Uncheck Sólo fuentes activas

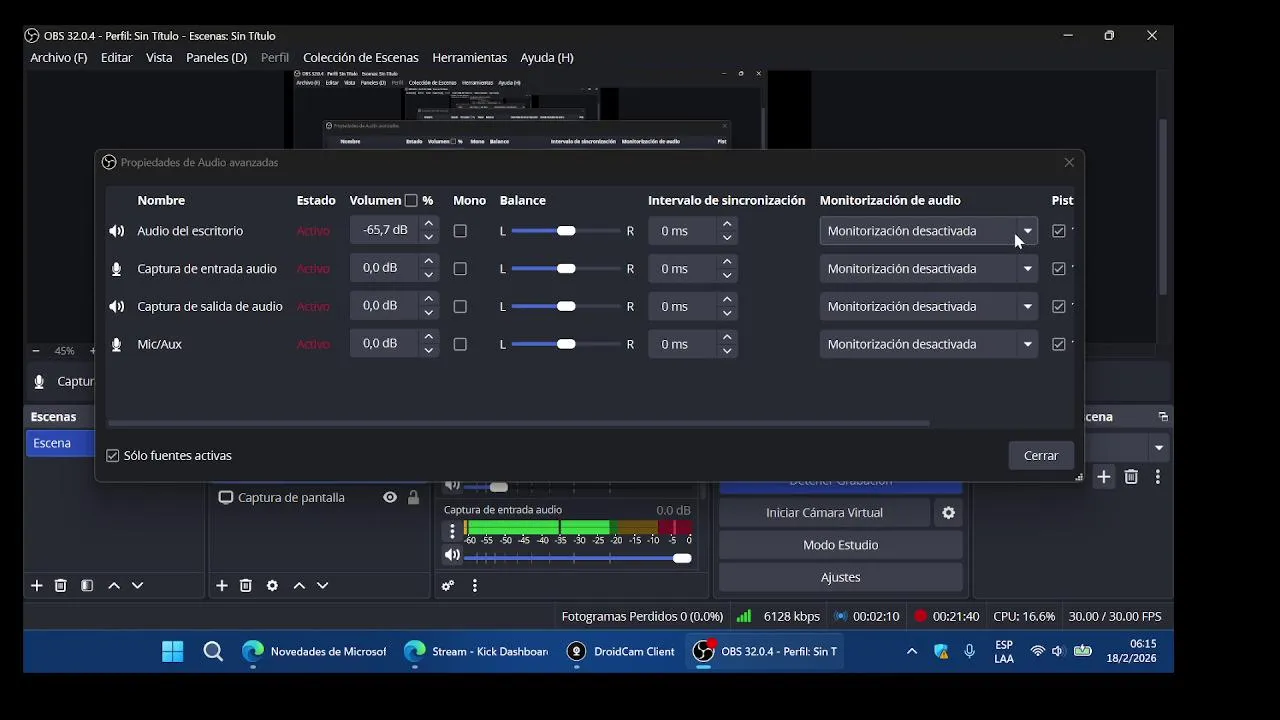pos(113,456)
